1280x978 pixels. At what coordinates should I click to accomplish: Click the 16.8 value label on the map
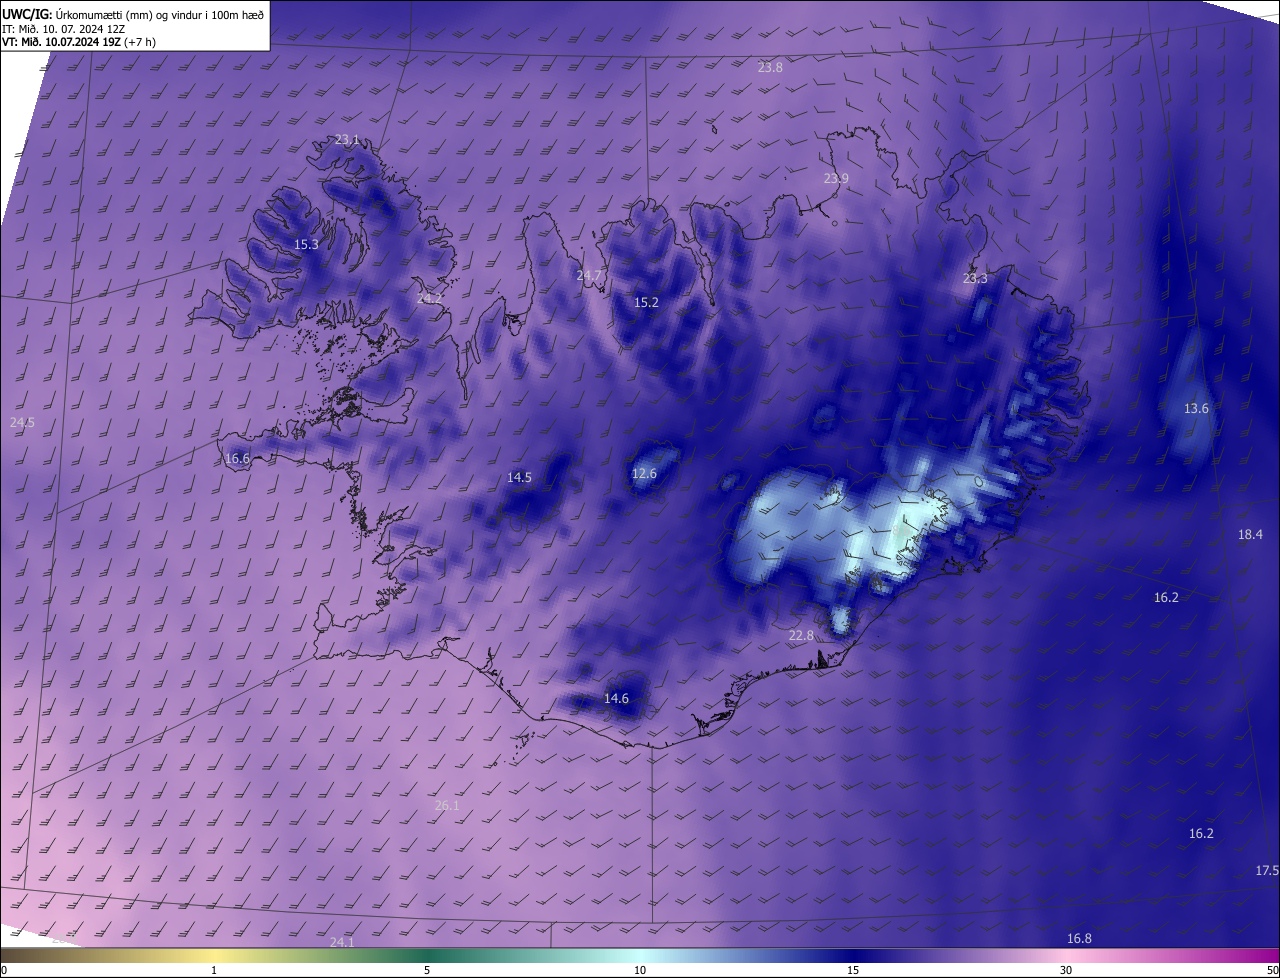pyautogui.click(x=1079, y=938)
